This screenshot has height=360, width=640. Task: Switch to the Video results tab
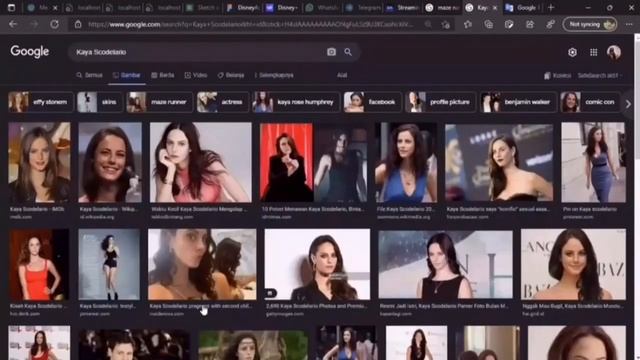pos(196,75)
